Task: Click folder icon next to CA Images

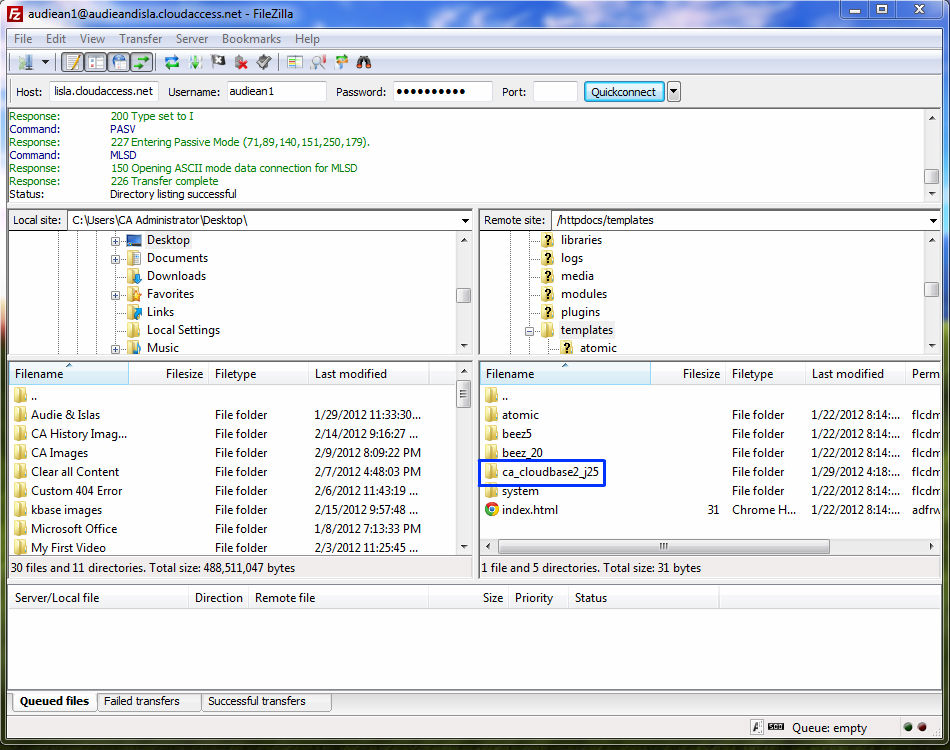Action: coord(21,453)
